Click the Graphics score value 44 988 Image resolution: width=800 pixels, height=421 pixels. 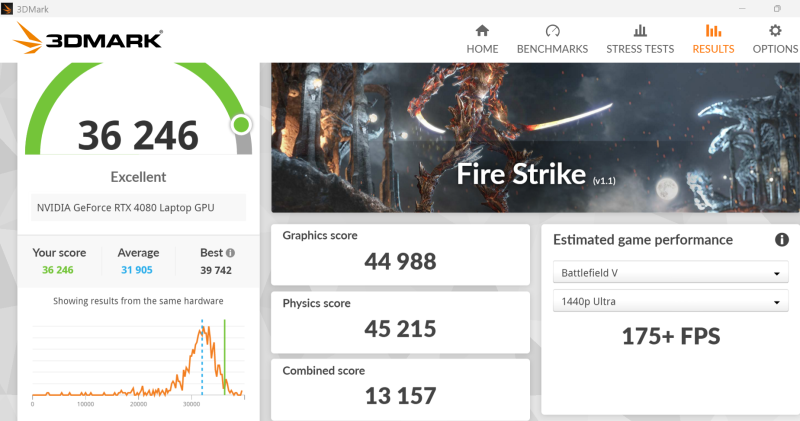click(401, 261)
